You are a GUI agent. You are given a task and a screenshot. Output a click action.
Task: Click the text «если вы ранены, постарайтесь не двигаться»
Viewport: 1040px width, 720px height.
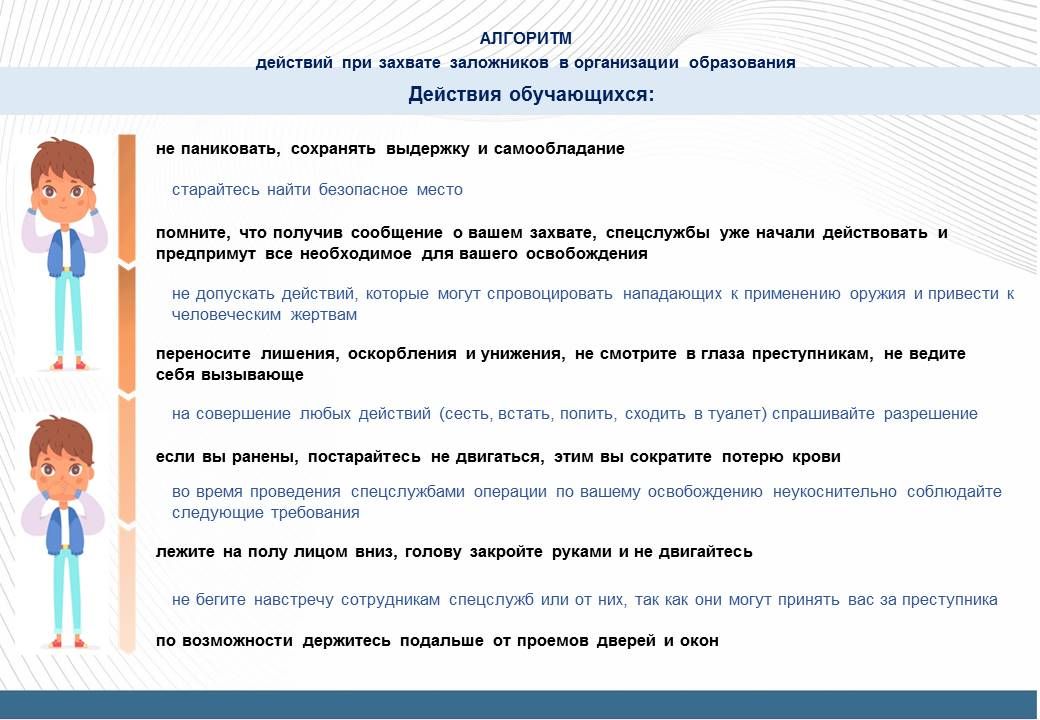[x=497, y=457]
